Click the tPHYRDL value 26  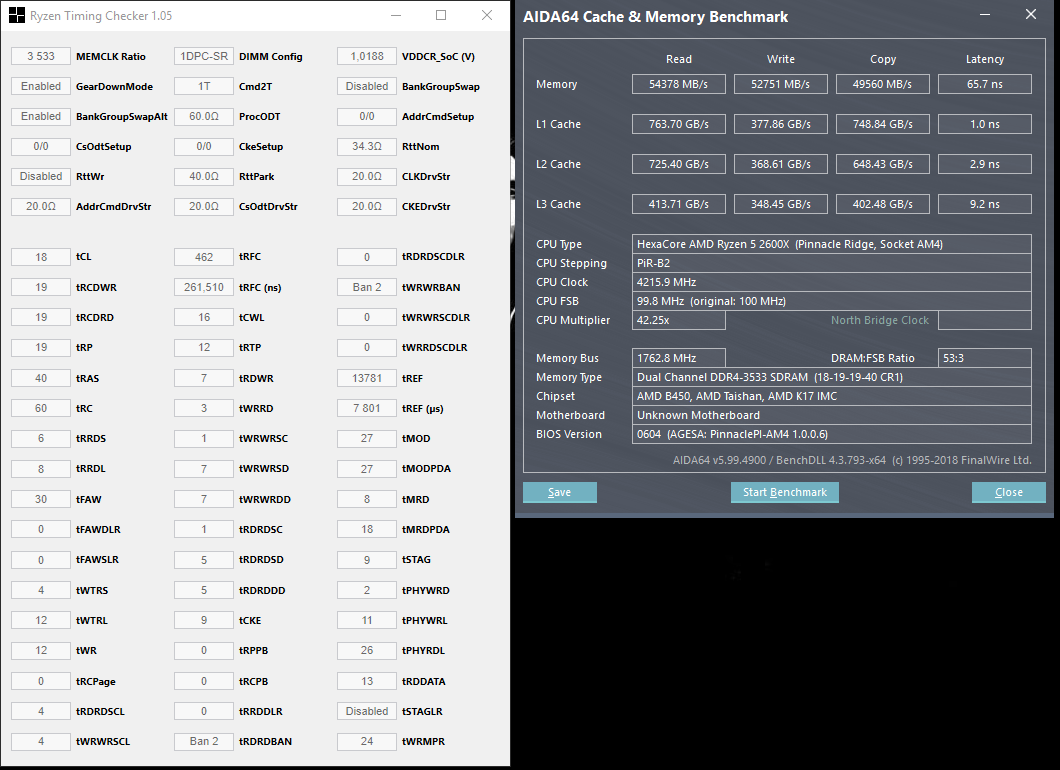click(x=366, y=650)
